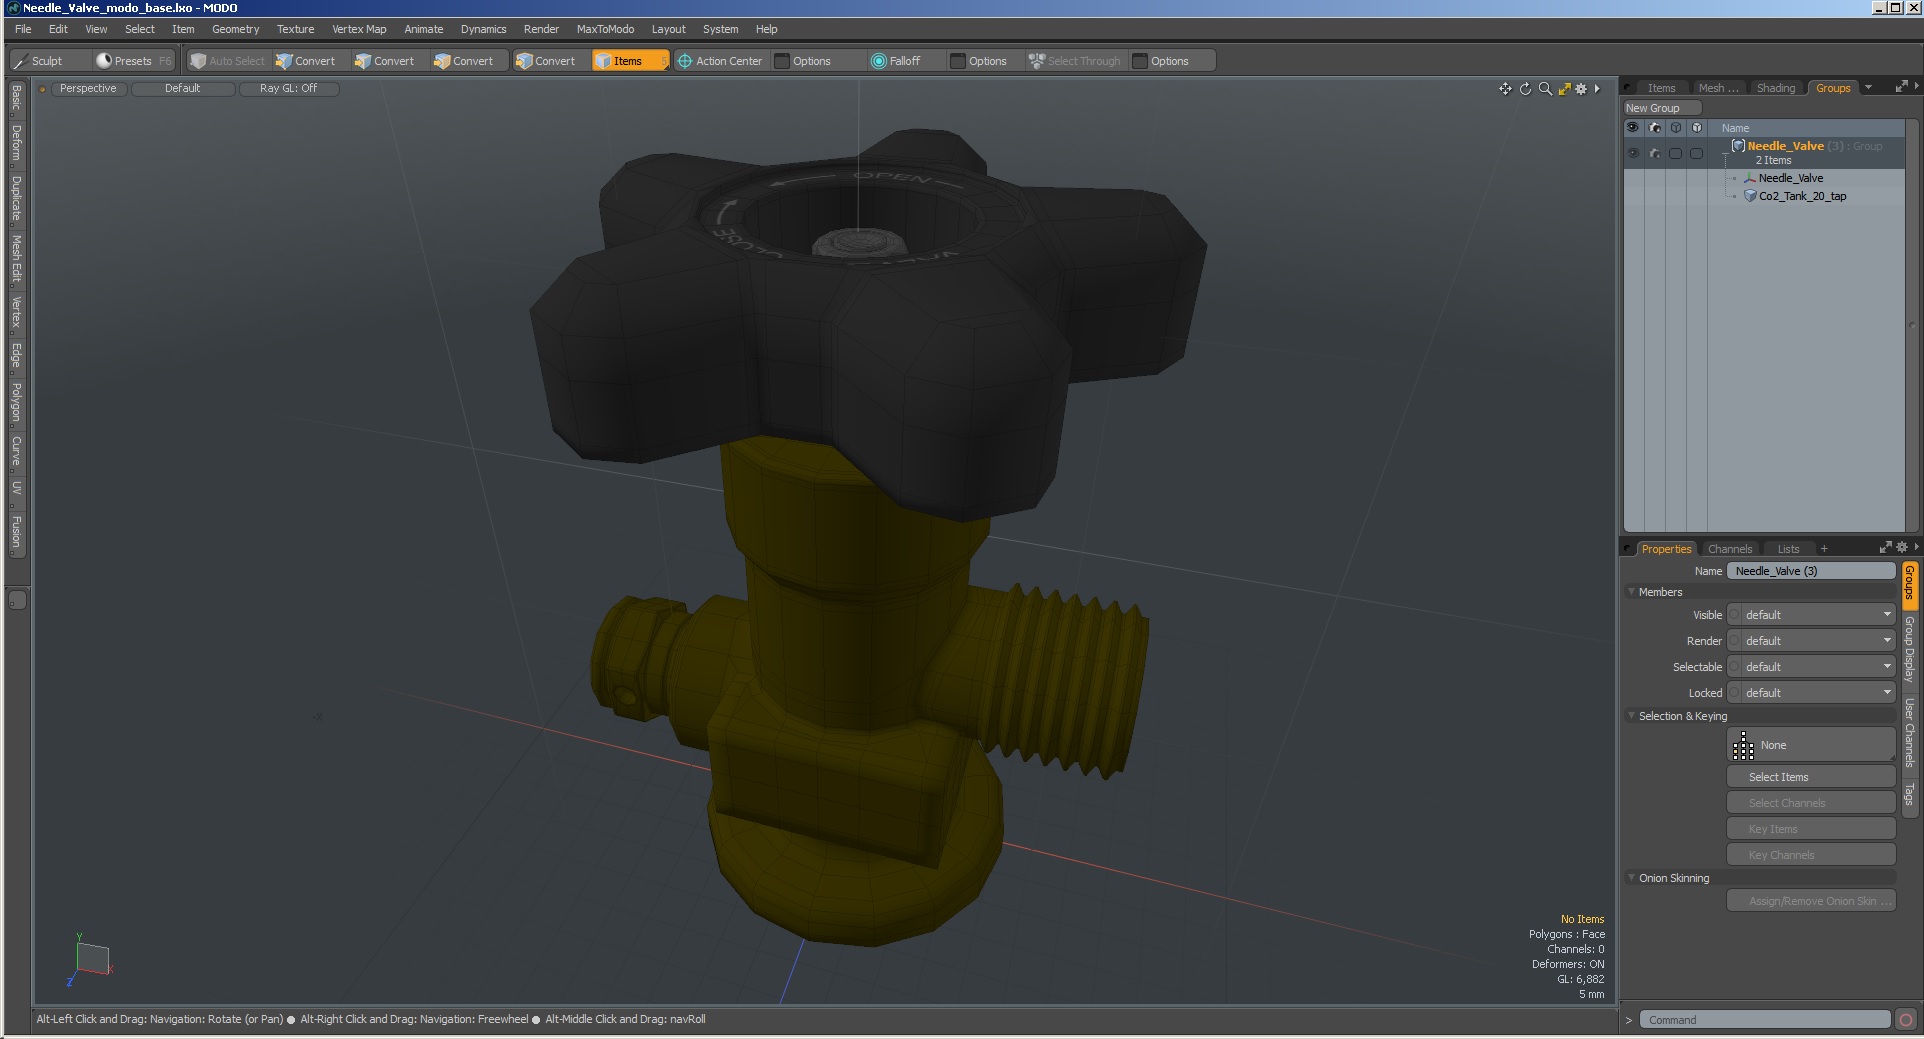Open the Render dropdown
This screenshot has height=1039, width=1924.
pyautogui.click(x=1818, y=641)
